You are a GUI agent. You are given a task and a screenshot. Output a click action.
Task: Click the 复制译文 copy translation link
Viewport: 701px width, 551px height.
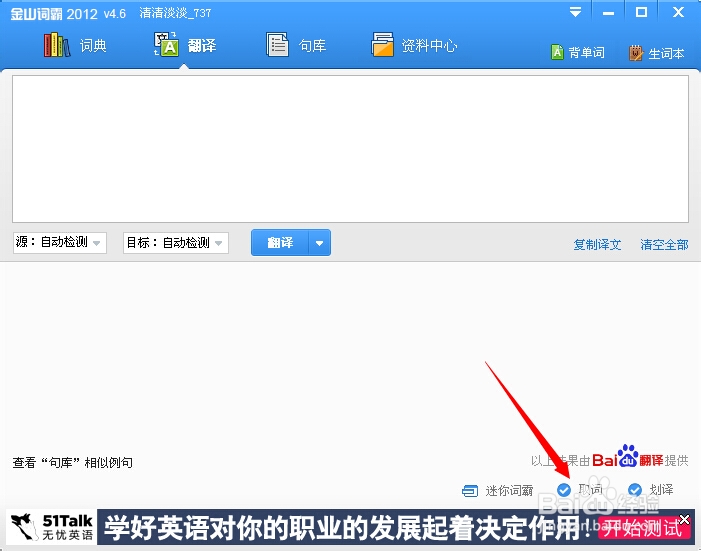[x=597, y=245]
